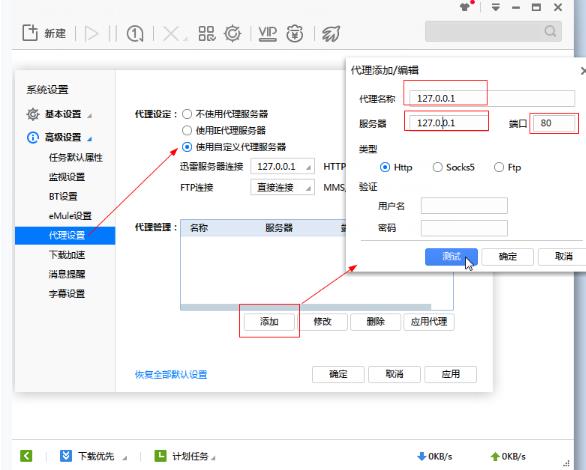Image resolution: width=586 pixels, height=470 pixels.
Task: Click the pause download icon
Action: point(112,34)
